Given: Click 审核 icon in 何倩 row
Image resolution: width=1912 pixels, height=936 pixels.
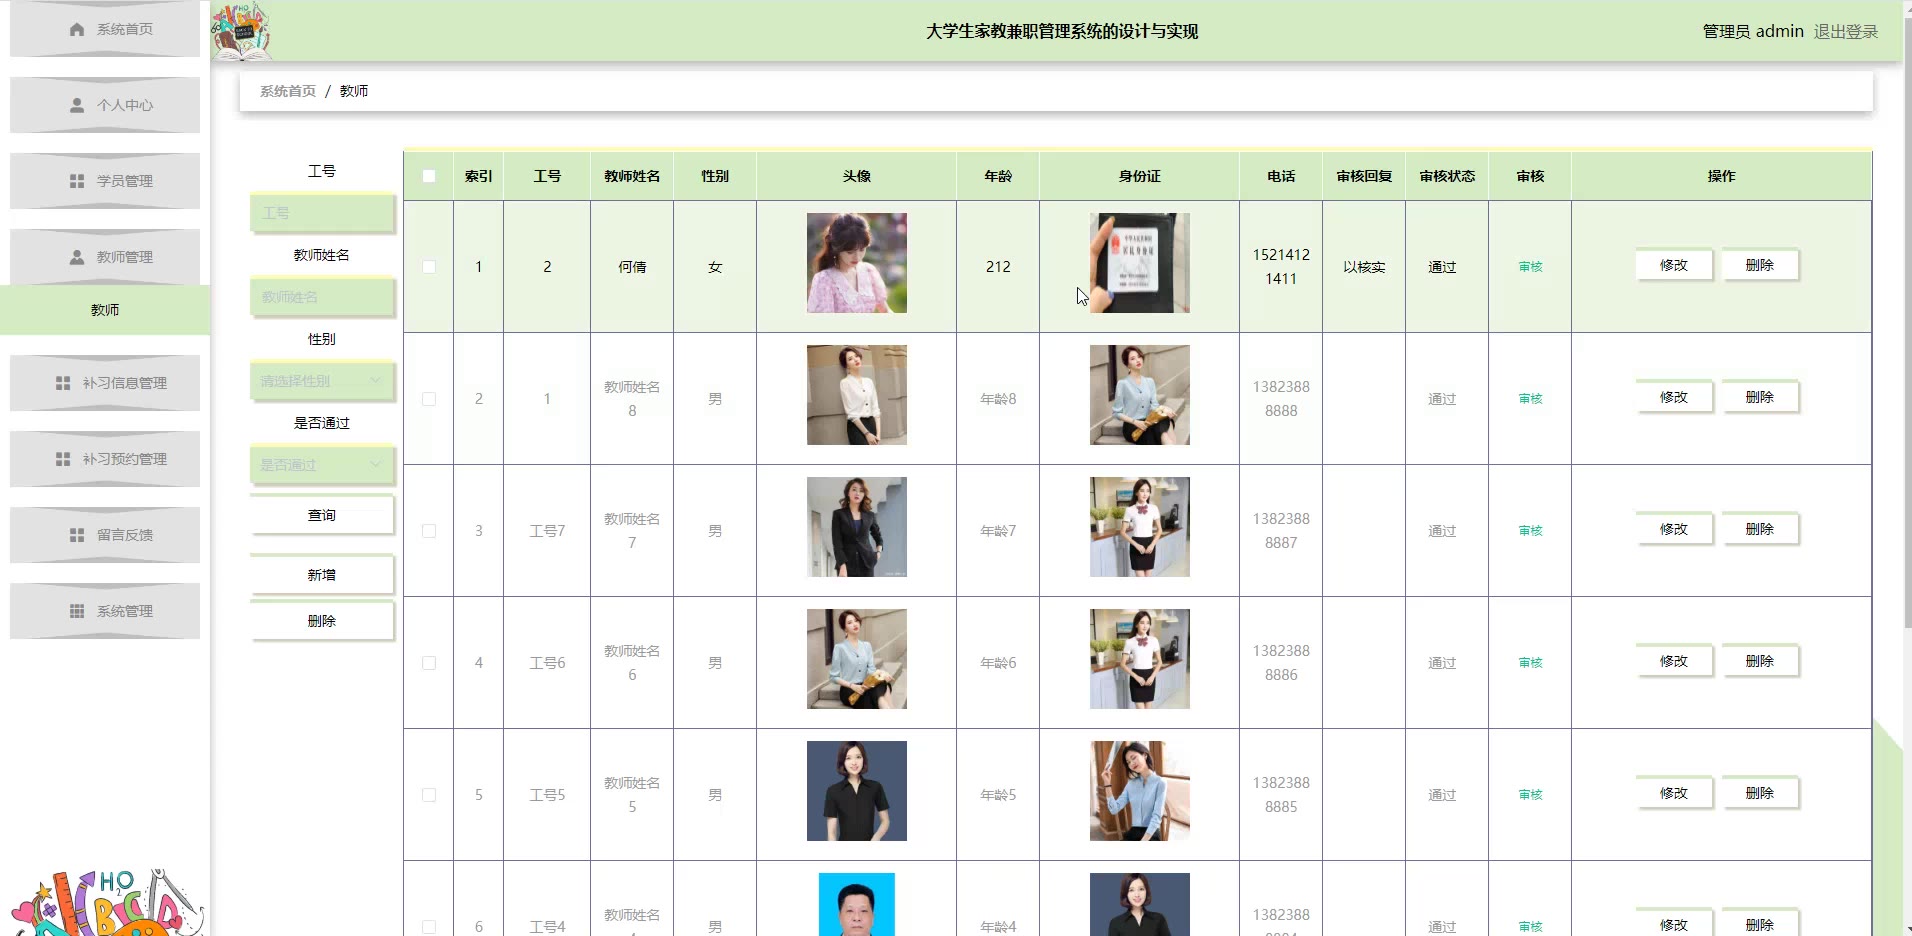Looking at the screenshot, I should pyautogui.click(x=1530, y=267).
